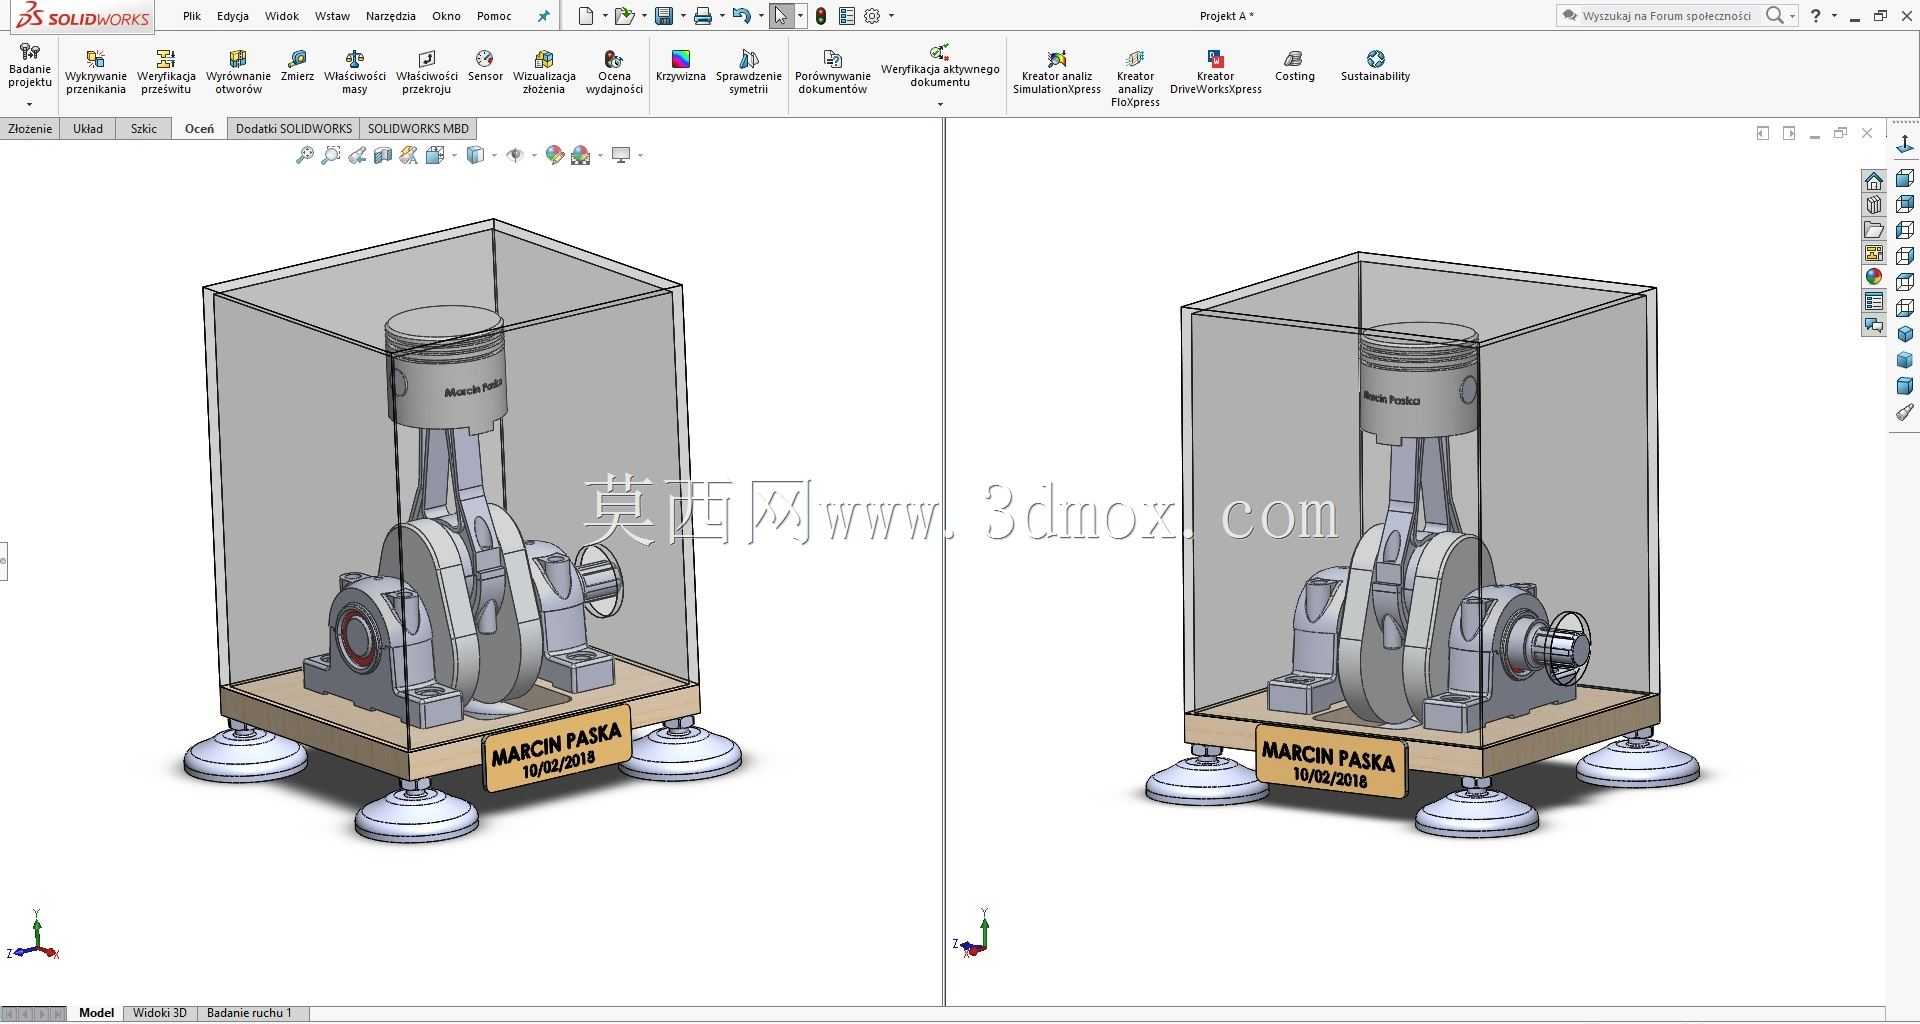Viewport: 1920px width, 1024px height.
Task: Open the Narzędzia menu
Action: click(391, 16)
